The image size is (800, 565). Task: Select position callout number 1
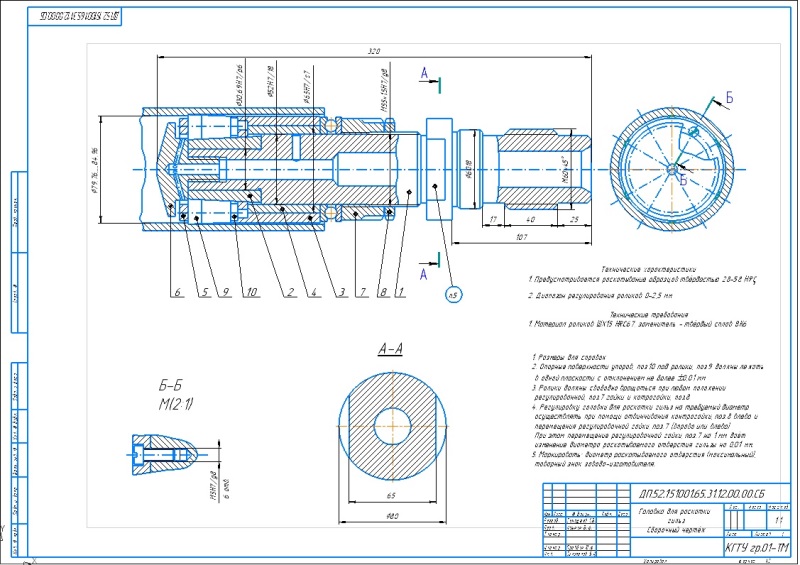click(401, 292)
